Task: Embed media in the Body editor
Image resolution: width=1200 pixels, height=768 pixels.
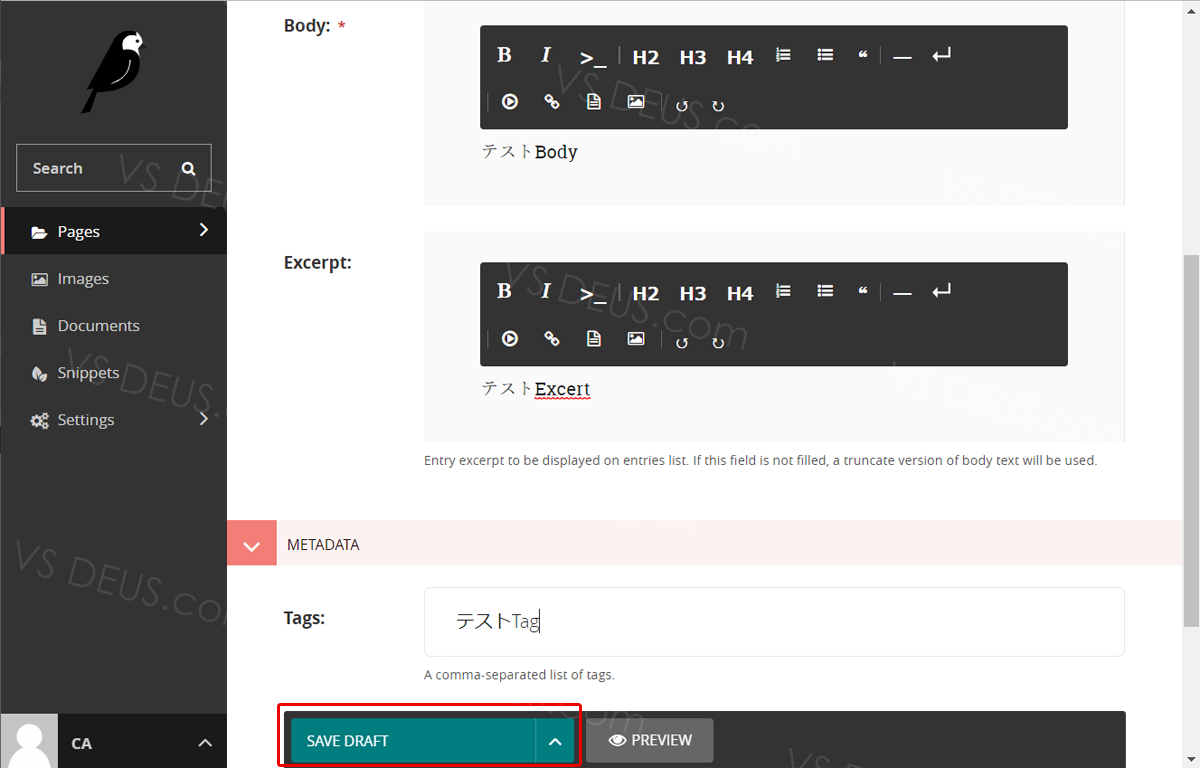Action: coord(510,101)
